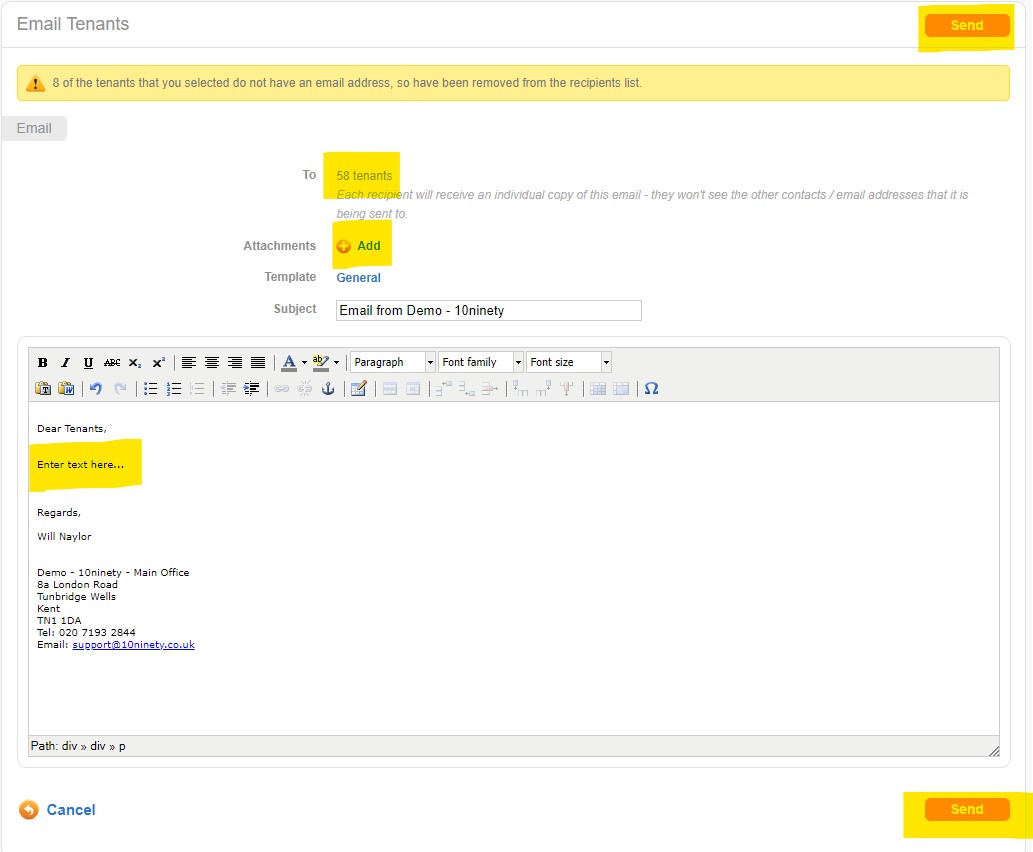Insert an anchor into the email body
This screenshot has width=1033, height=852.
(328, 388)
